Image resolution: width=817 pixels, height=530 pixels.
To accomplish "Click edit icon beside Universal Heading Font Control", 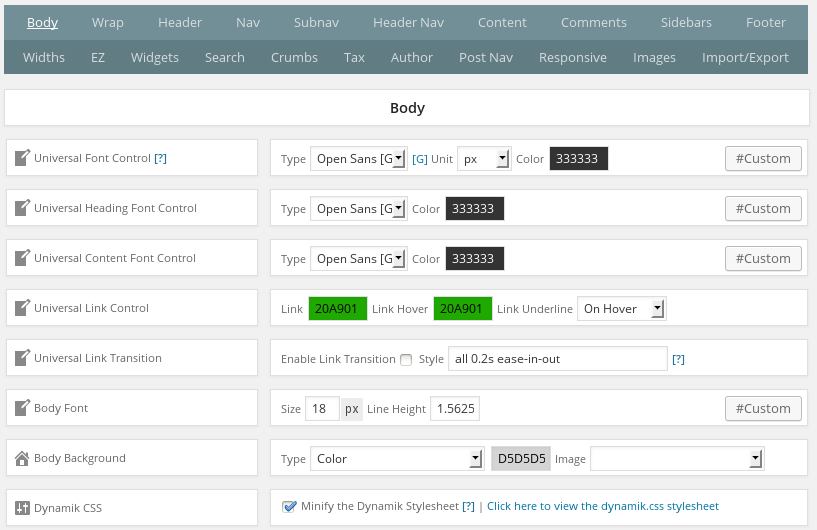I will coord(22,208).
